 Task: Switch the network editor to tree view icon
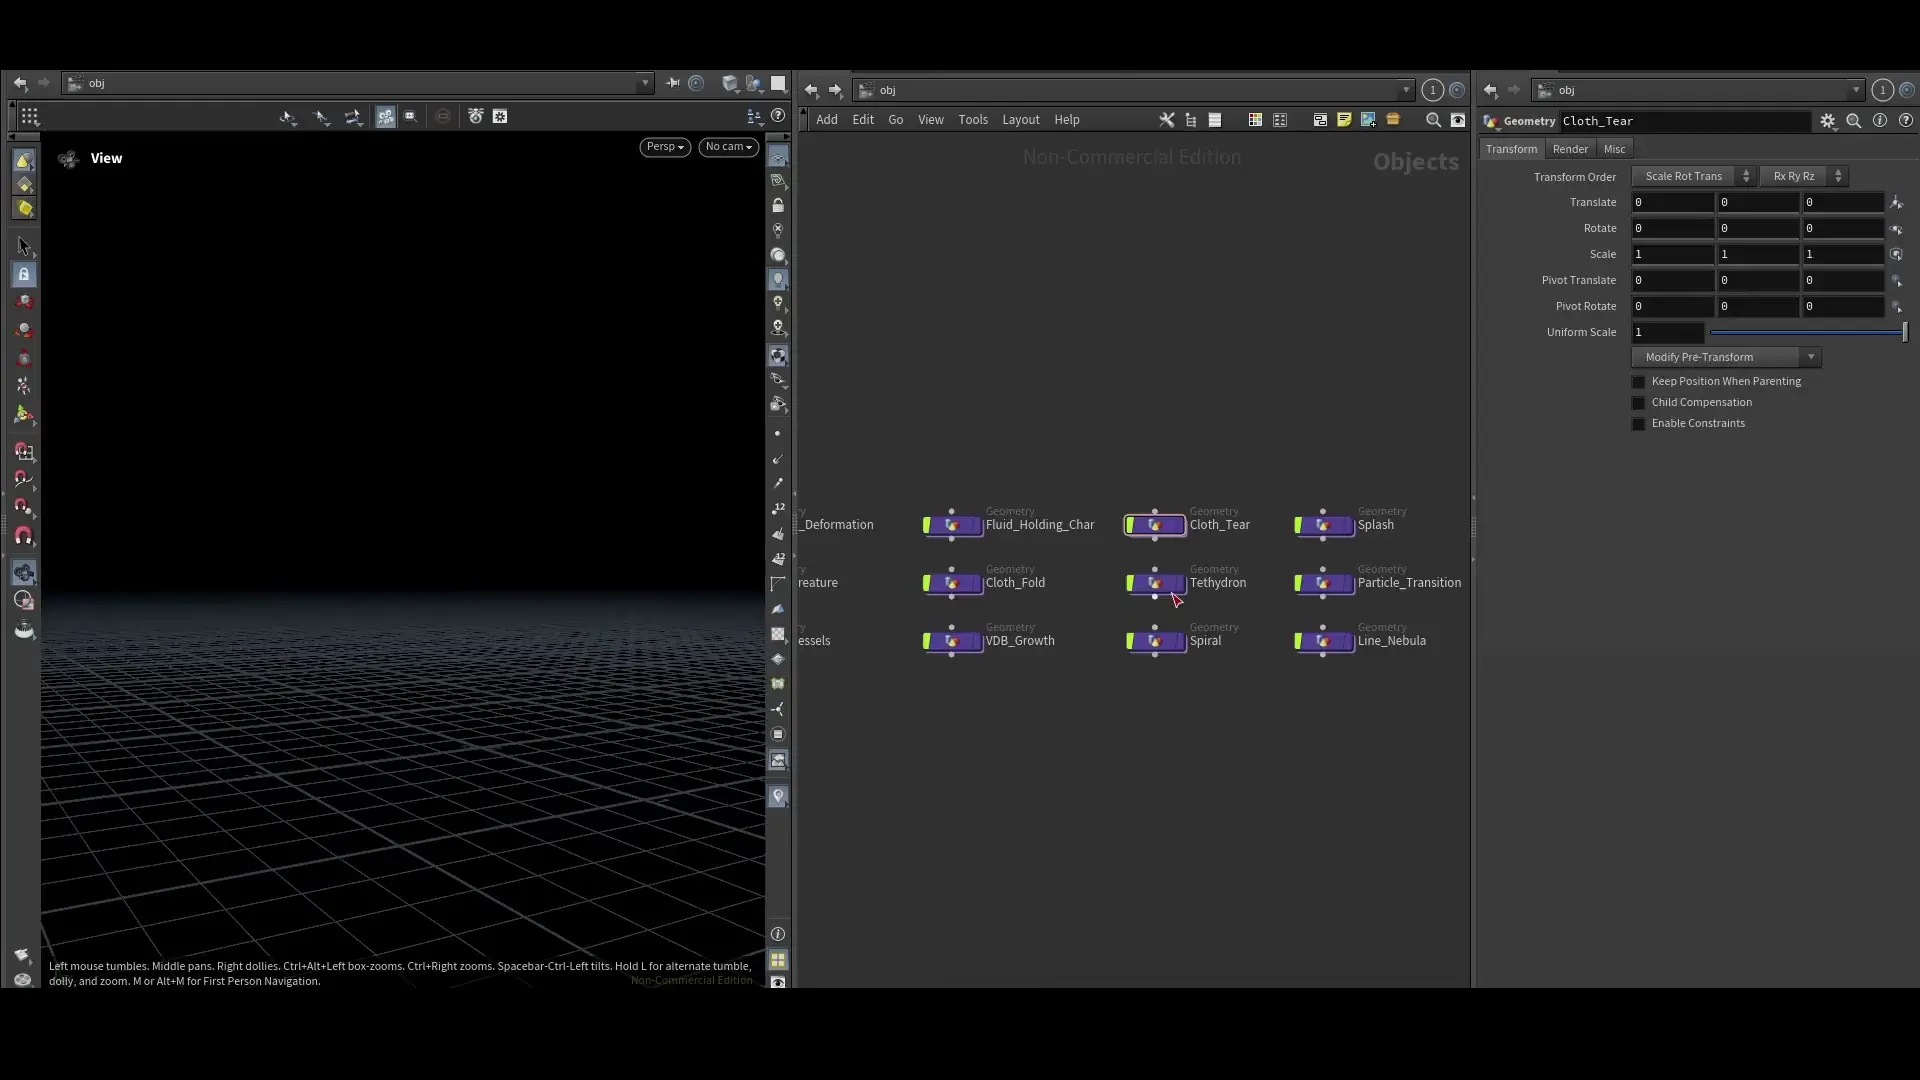tap(1190, 120)
